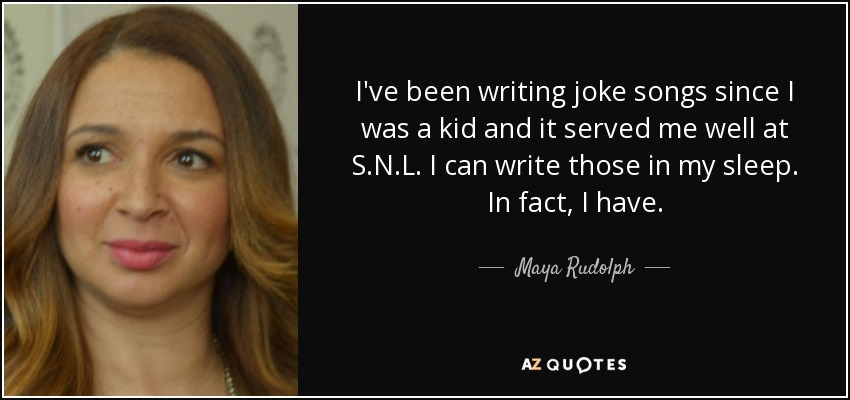Image resolution: width=850 pixels, height=400 pixels.
Task: Click the text "S.N.L." in the quote
Action: click(x=387, y=166)
